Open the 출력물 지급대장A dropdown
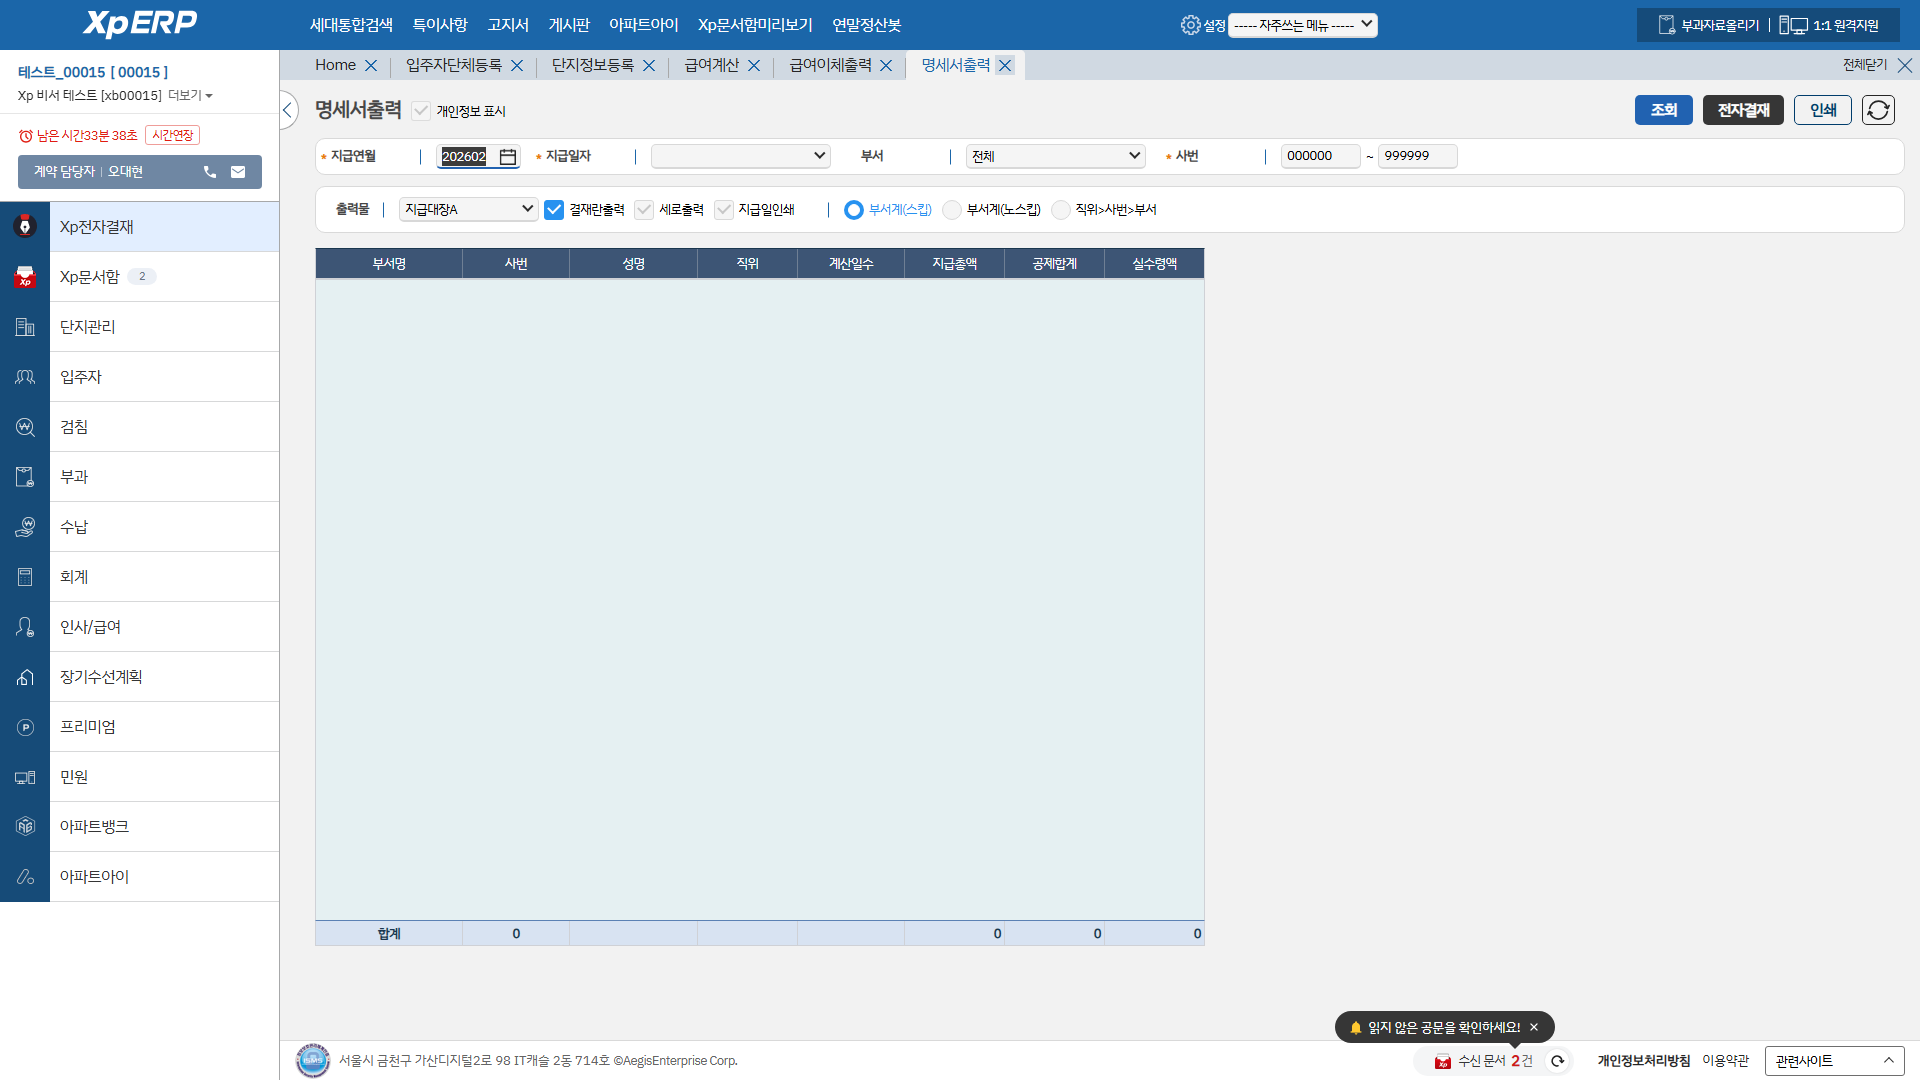This screenshot has width=1920, height=1080. [x=468, y=209]
